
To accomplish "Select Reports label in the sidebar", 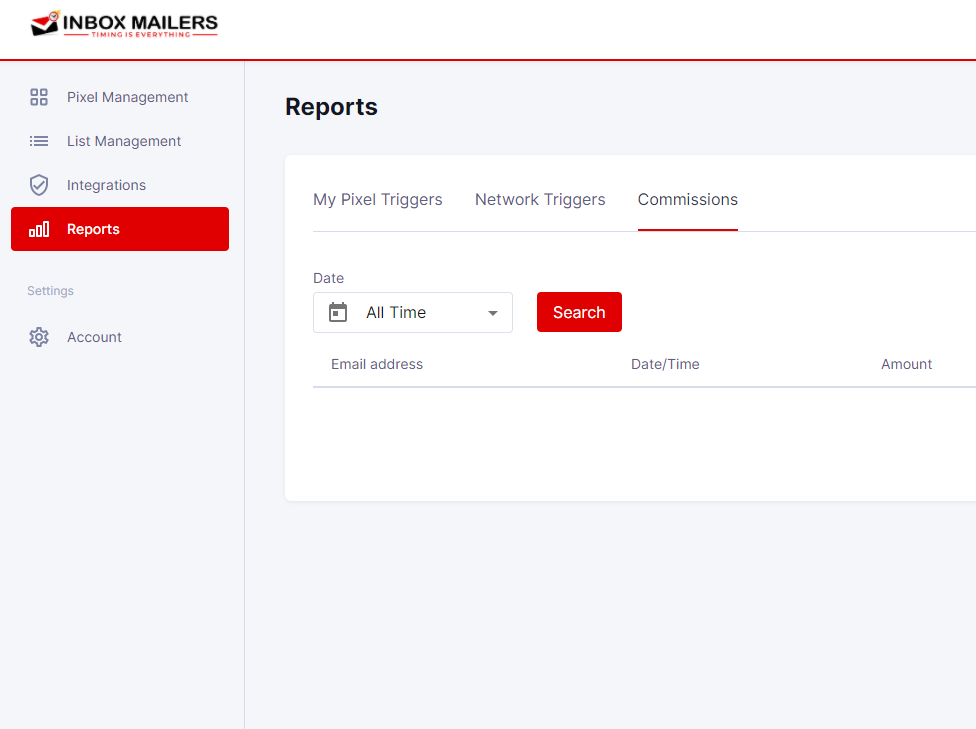I will pyautogui.click(x=93, y=229).
